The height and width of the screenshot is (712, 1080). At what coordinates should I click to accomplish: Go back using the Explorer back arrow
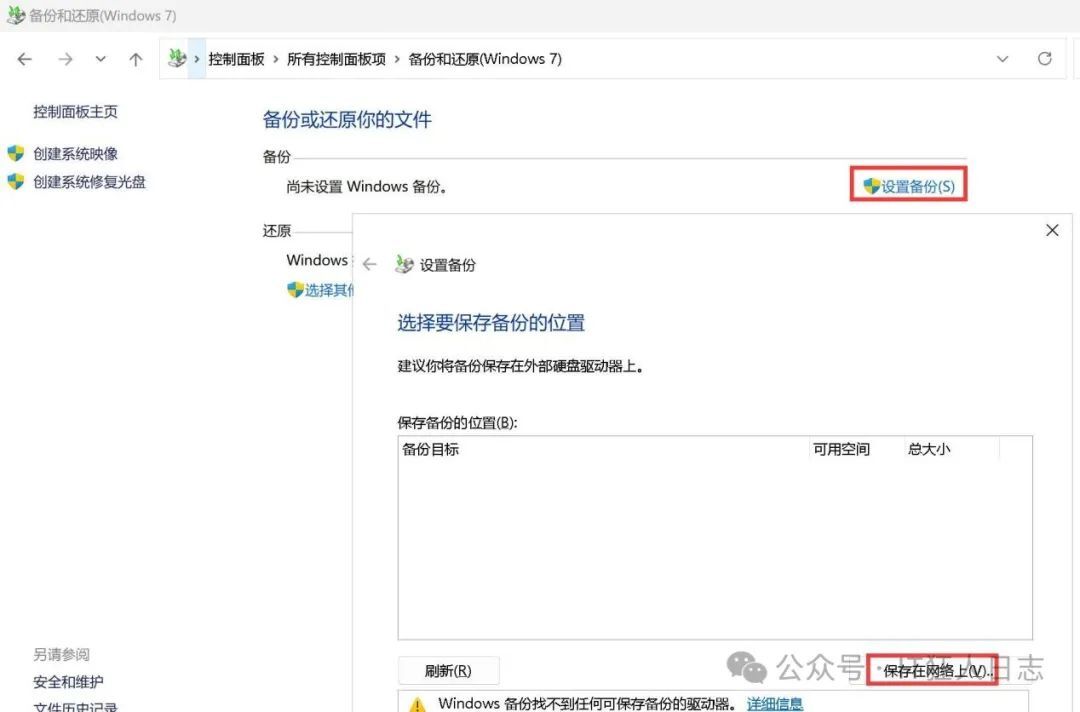pos(25,59)
